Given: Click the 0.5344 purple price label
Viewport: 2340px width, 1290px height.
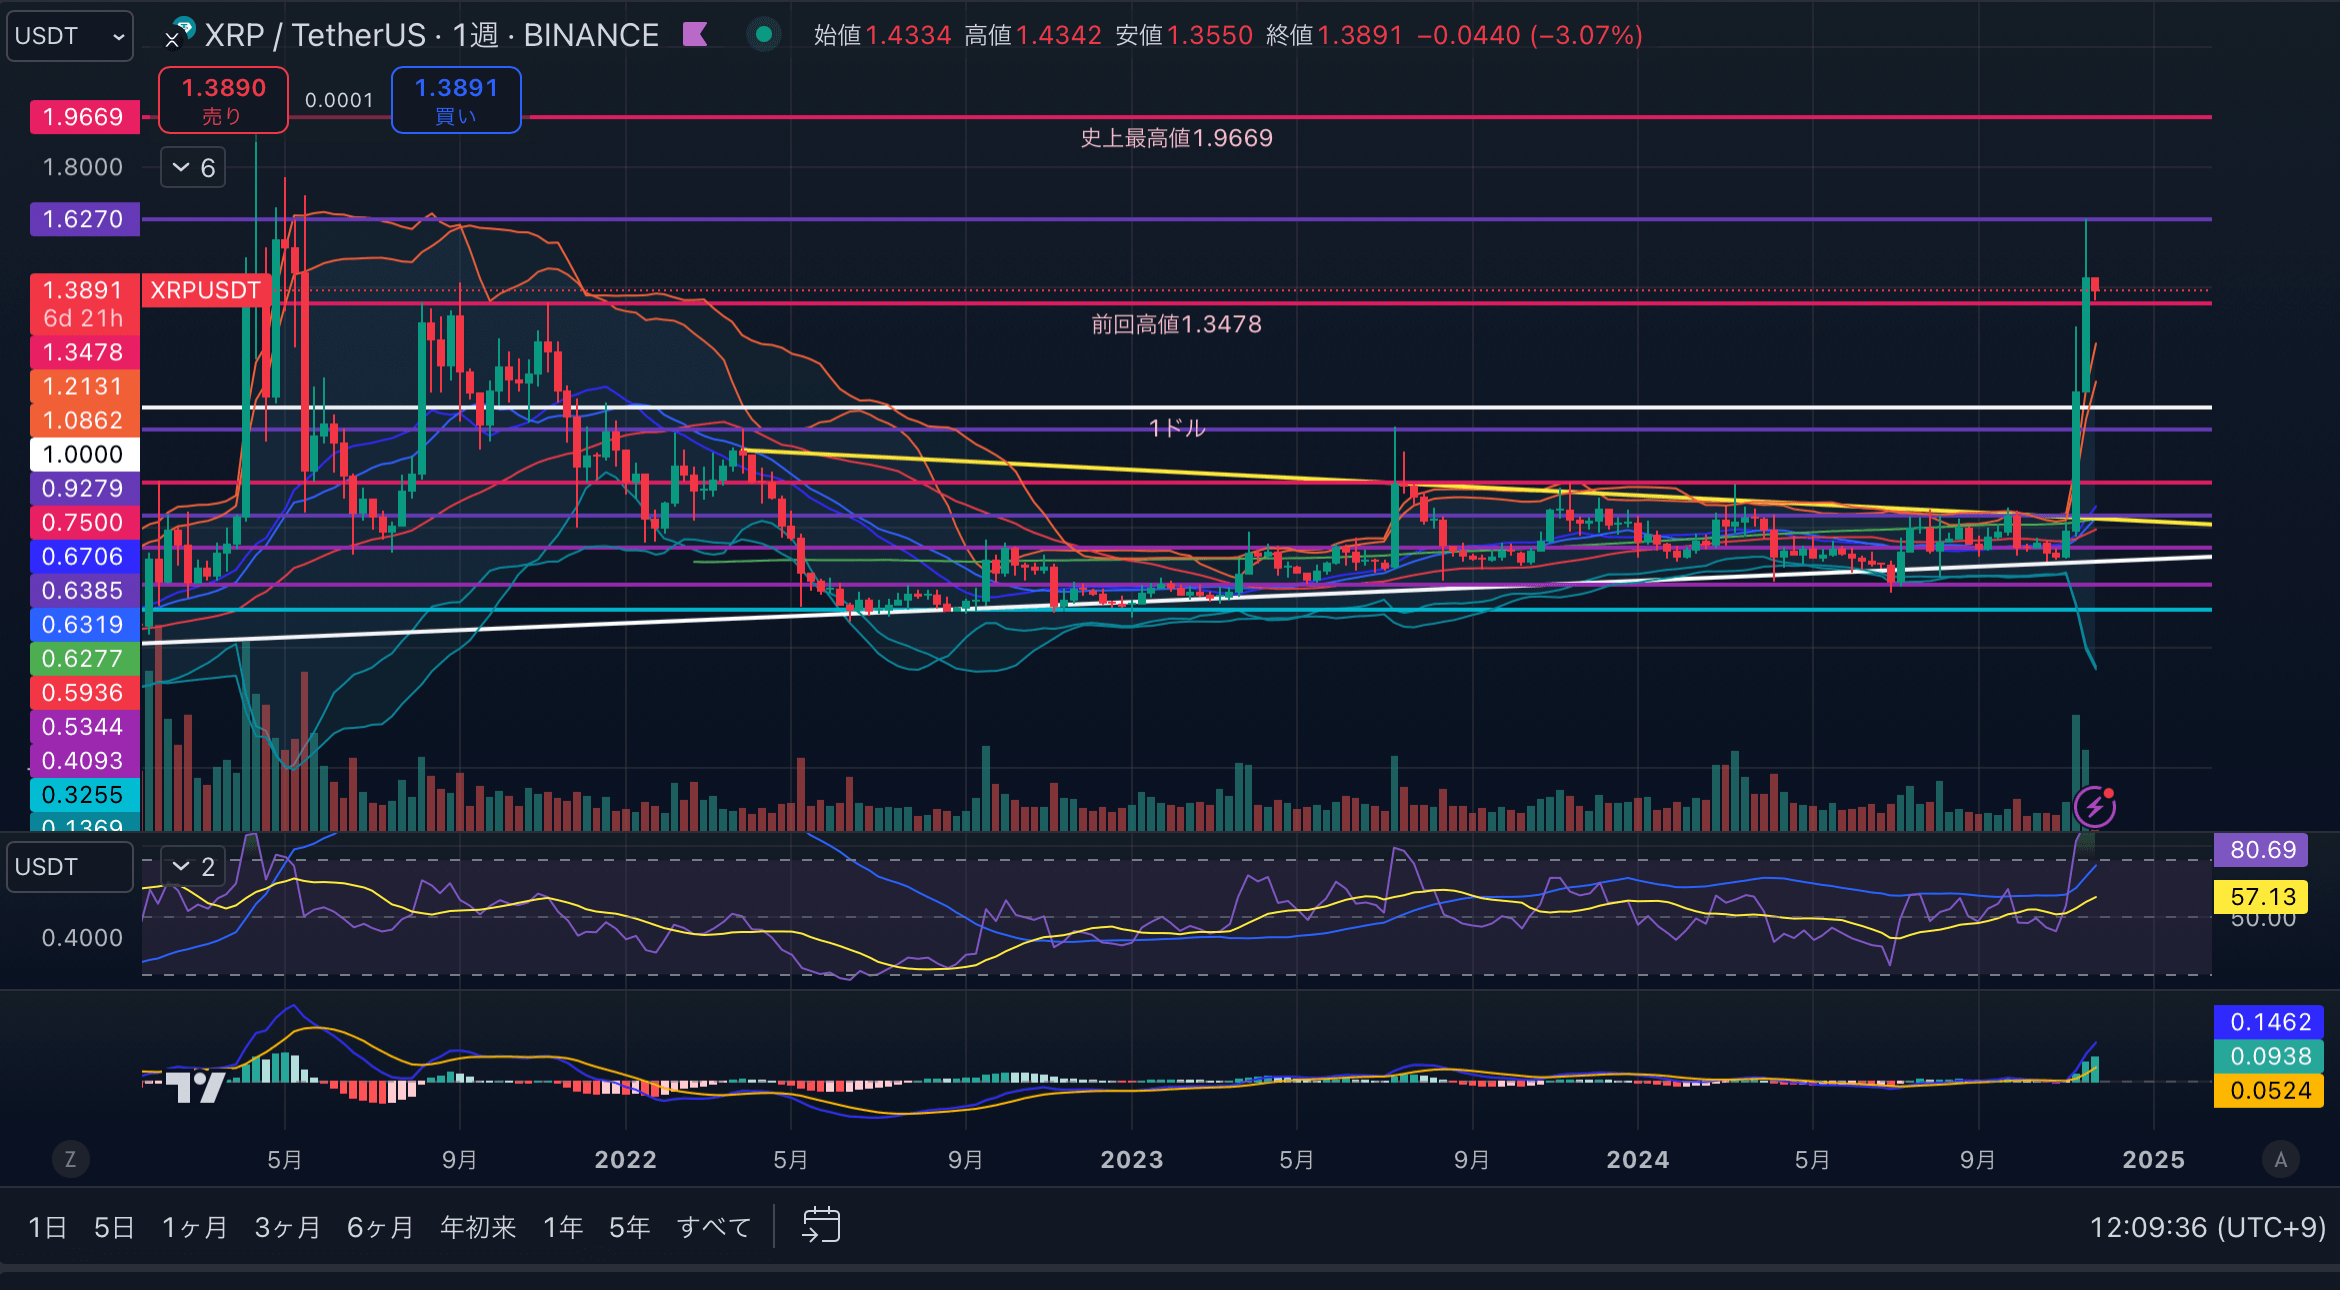Looking at the screenshot, I should click(84, 726).
